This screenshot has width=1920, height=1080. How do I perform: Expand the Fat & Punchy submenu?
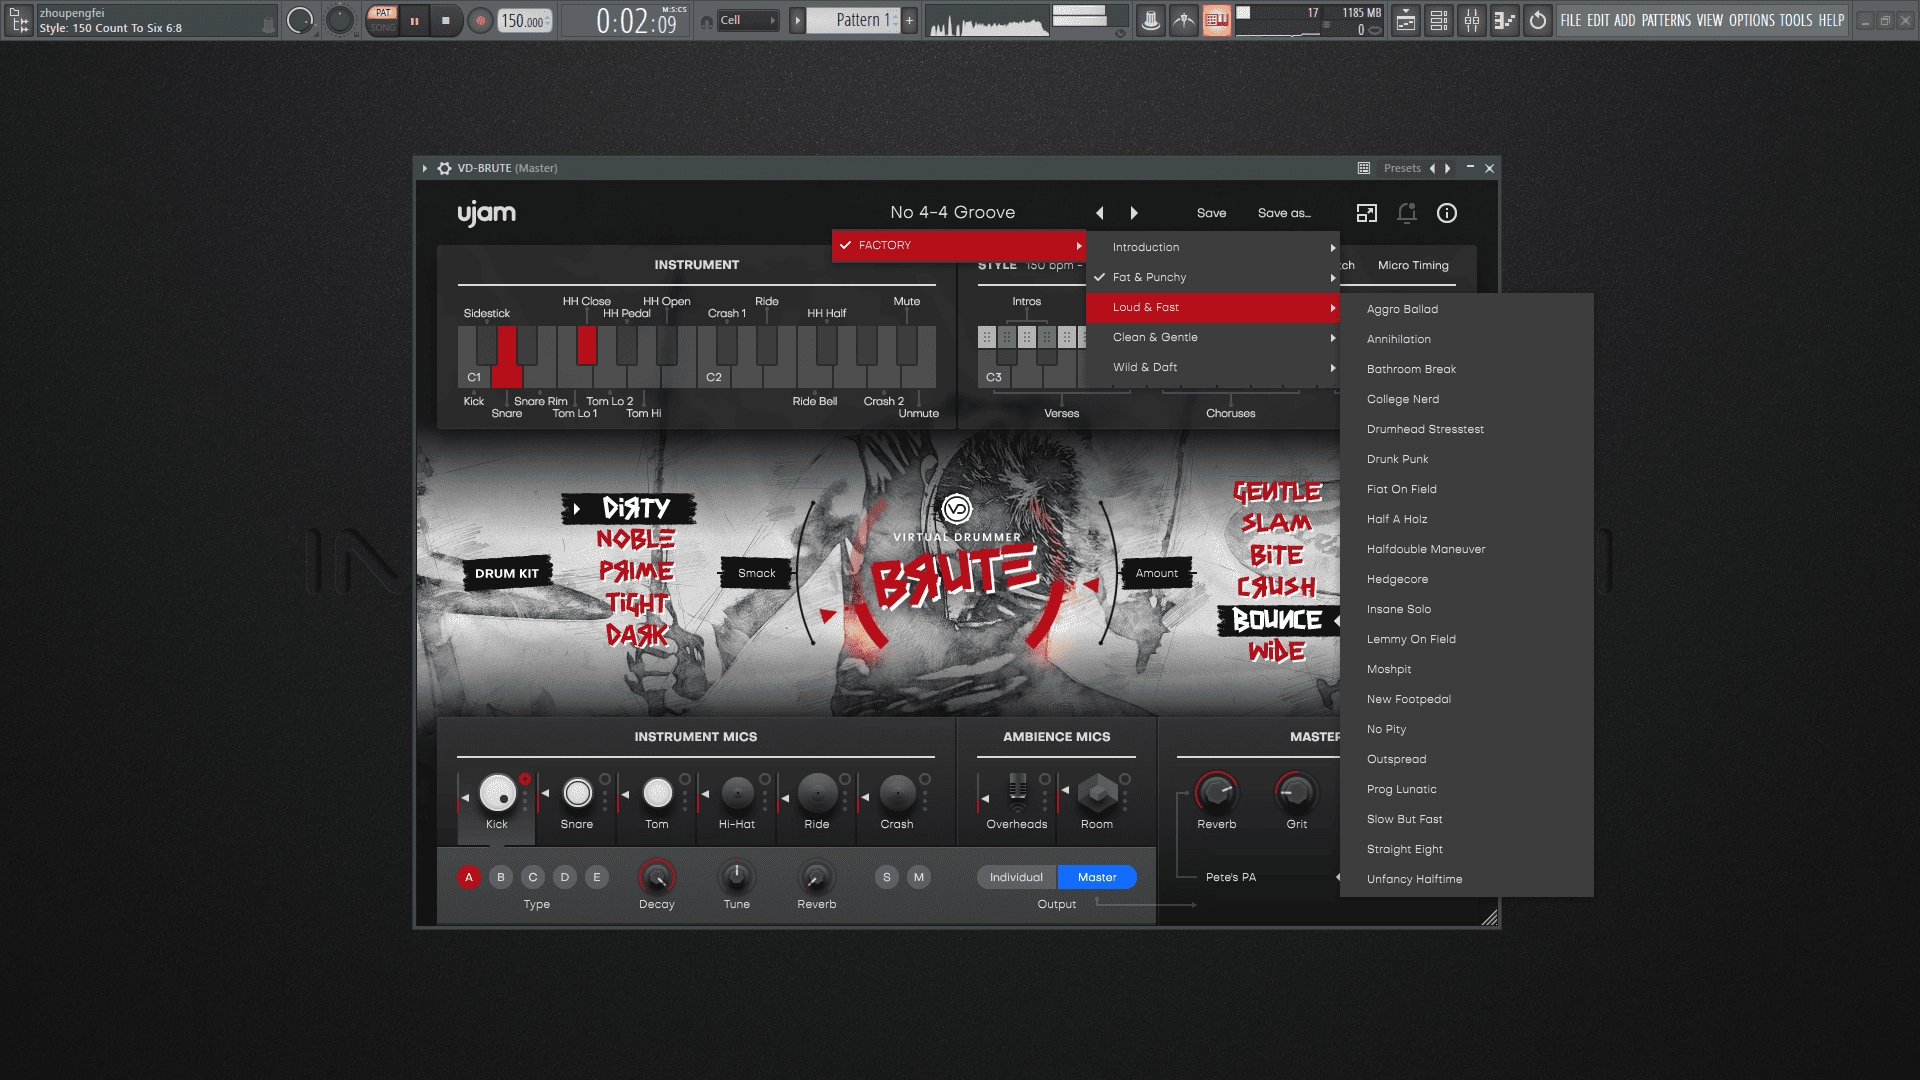pos(1213,277)
